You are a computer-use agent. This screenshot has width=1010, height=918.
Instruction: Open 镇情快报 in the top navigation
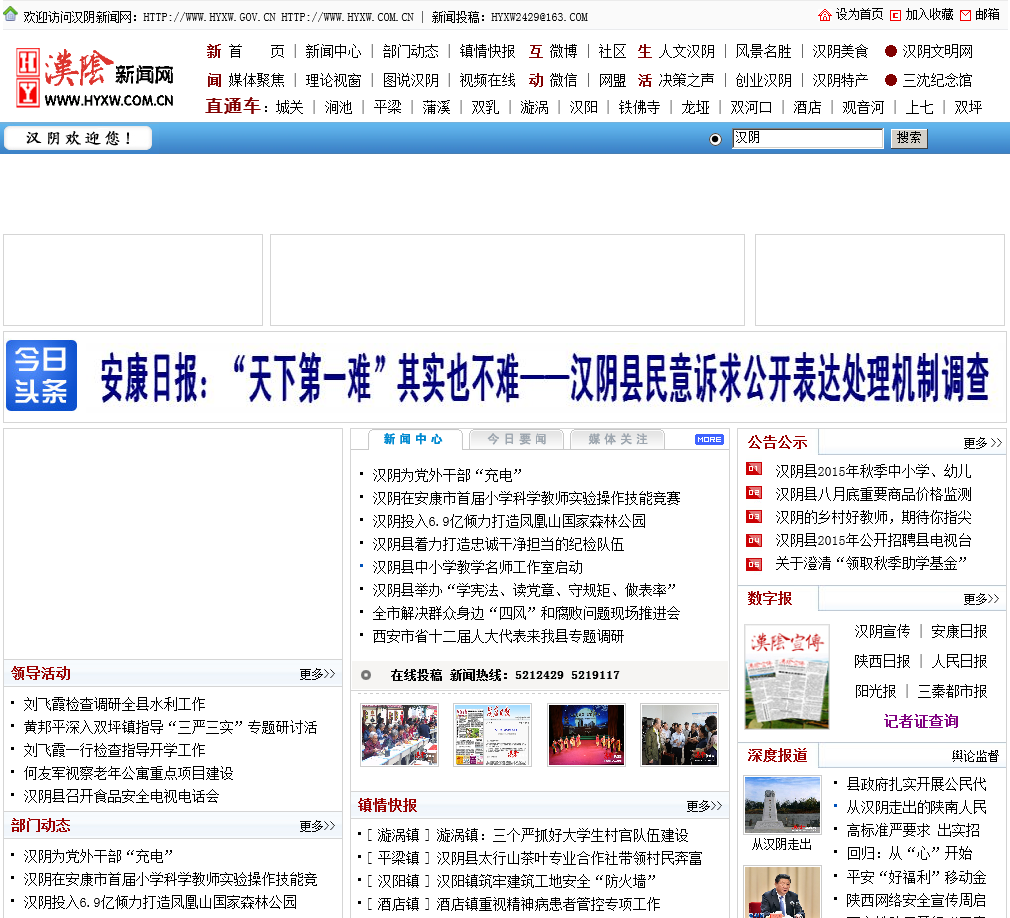[487, 52]
